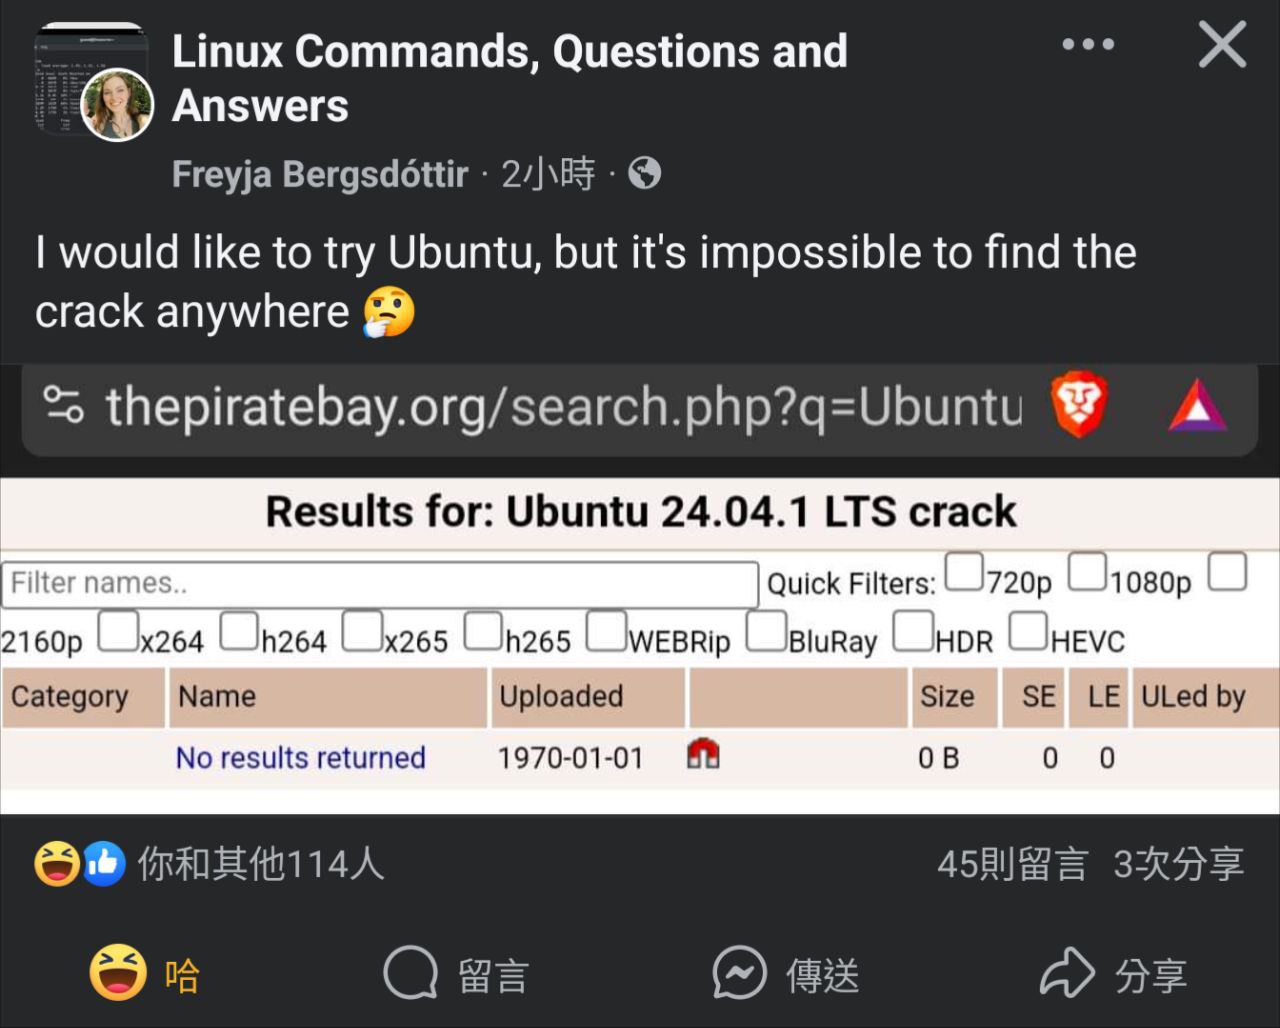Sort results by Size column header

point(946,697)
